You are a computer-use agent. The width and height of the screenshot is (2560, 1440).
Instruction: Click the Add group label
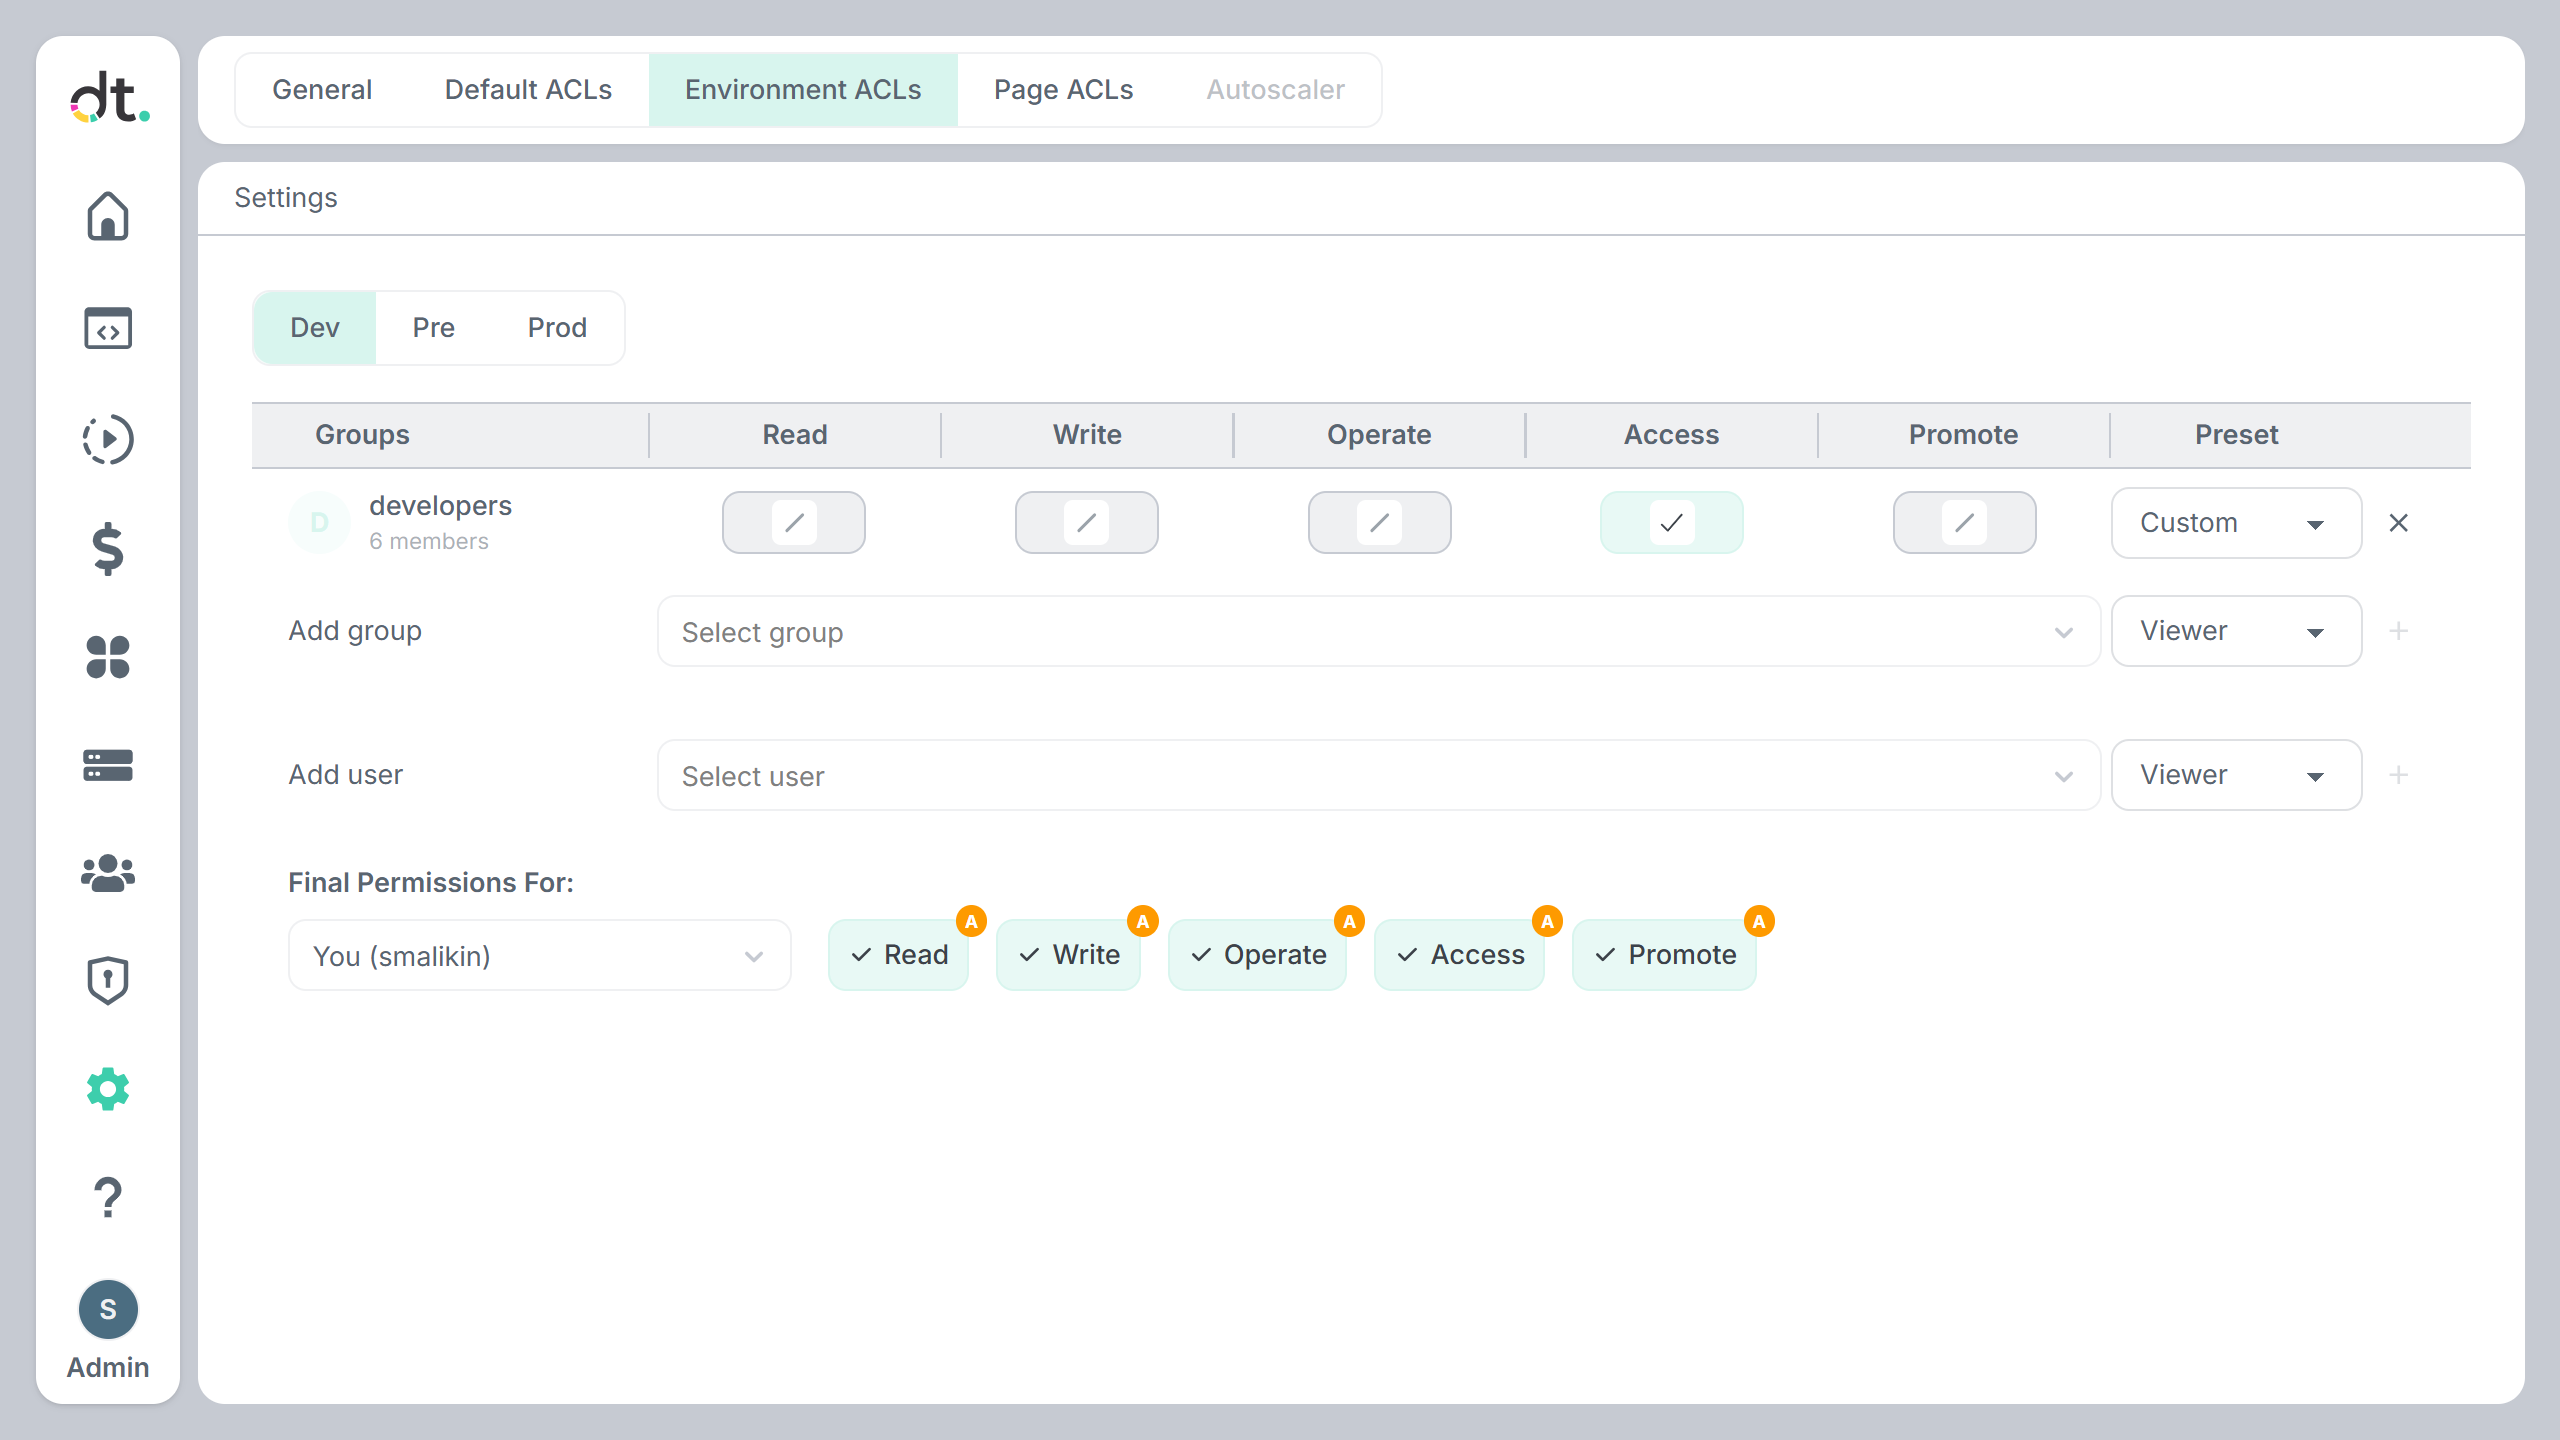coord(355,631)
